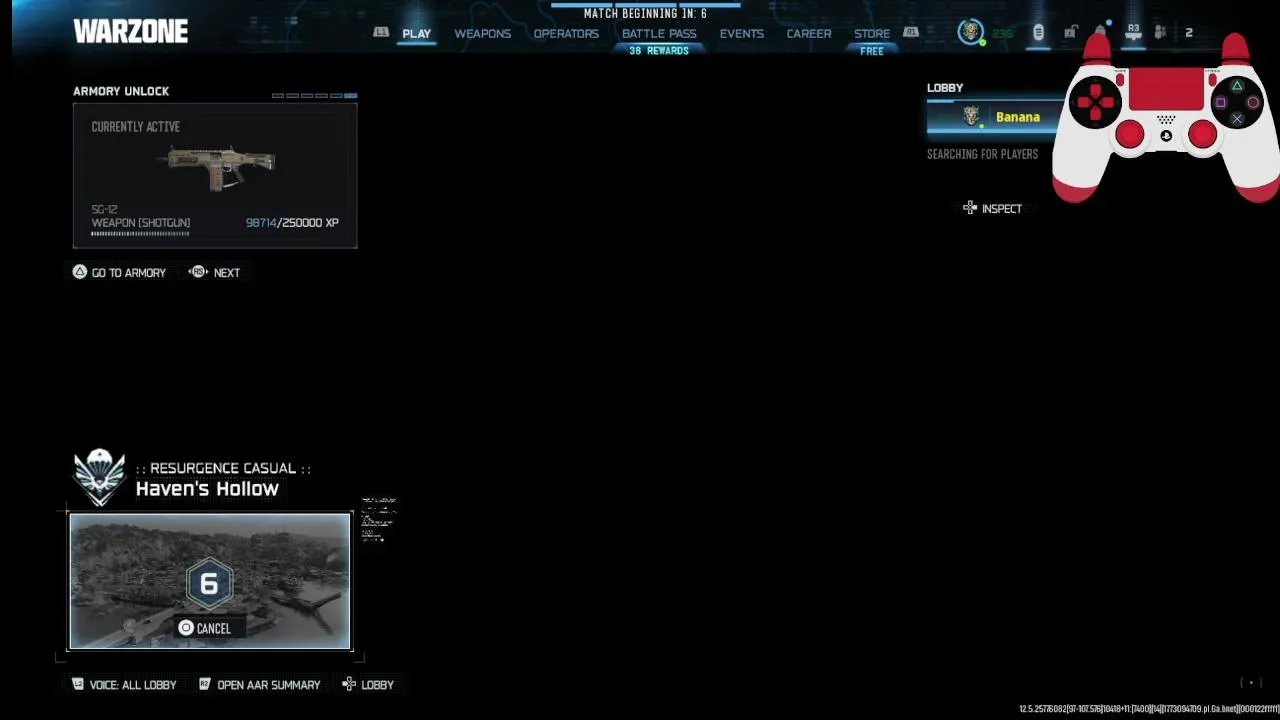
Task: Open the STORE tab
Action: pyautogui.click(x=872, y=33)
